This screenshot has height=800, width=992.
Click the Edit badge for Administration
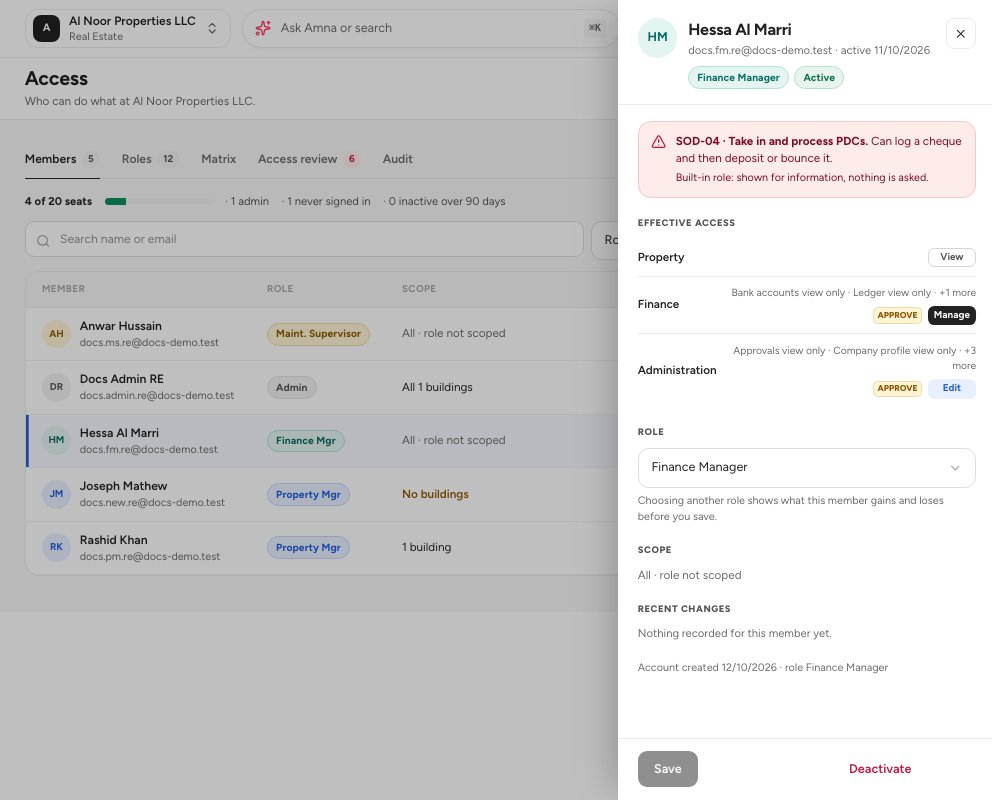(x=952, y=388)
